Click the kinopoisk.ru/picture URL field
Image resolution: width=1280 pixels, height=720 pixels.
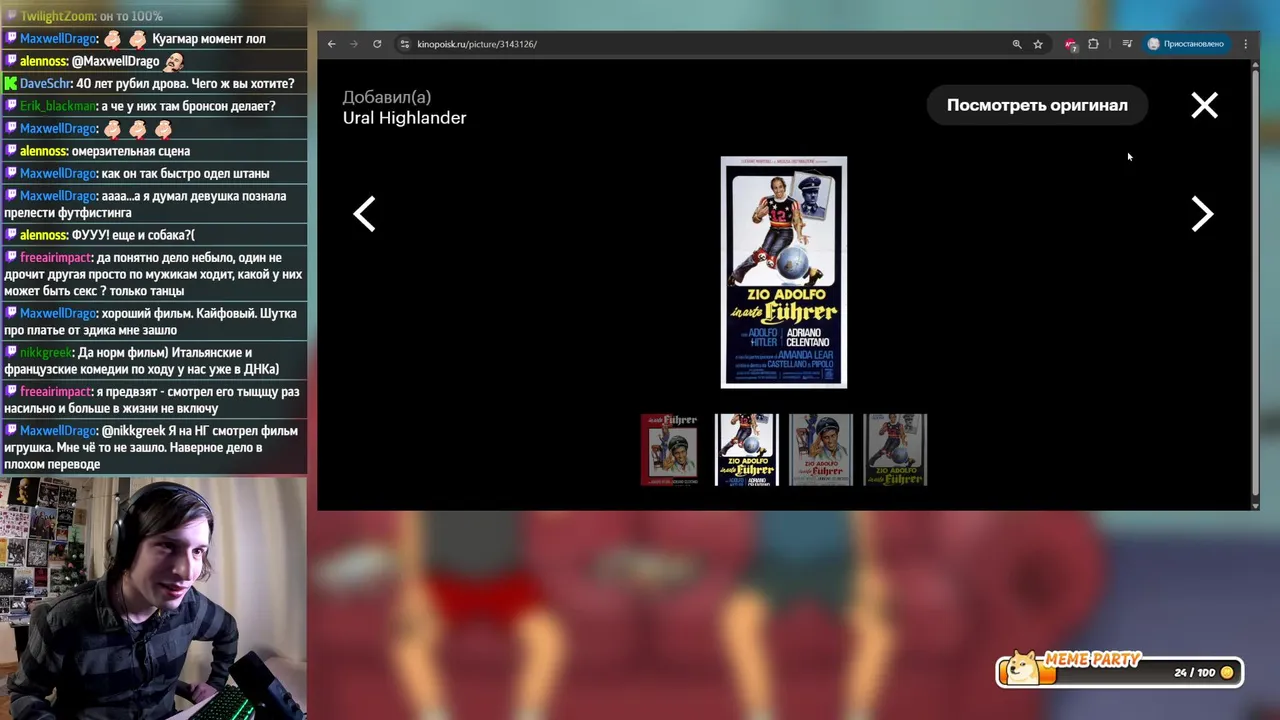click(477, 44)
